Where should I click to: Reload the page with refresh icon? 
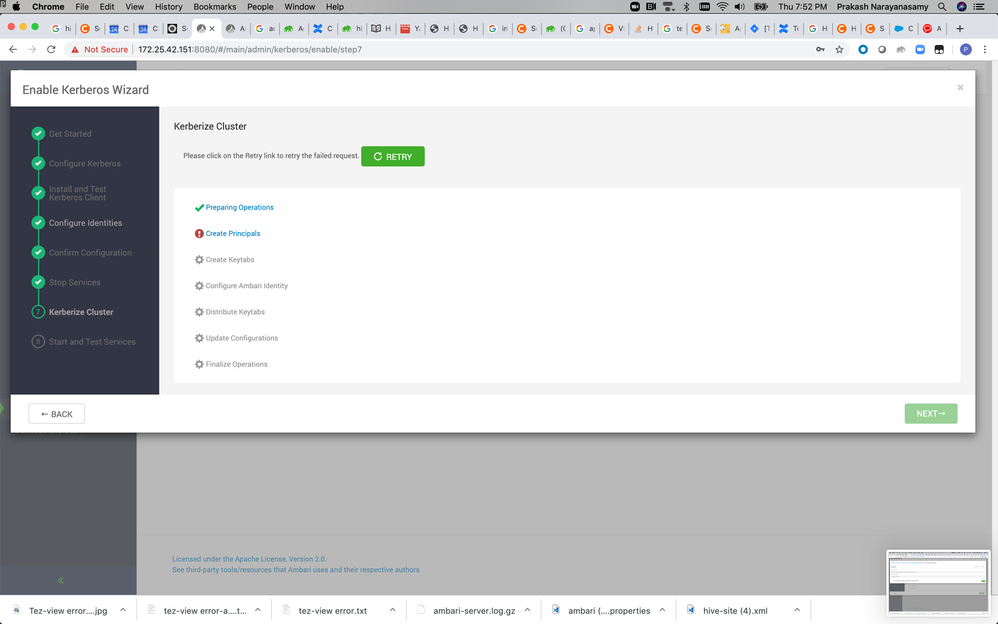tap(51, 49)
